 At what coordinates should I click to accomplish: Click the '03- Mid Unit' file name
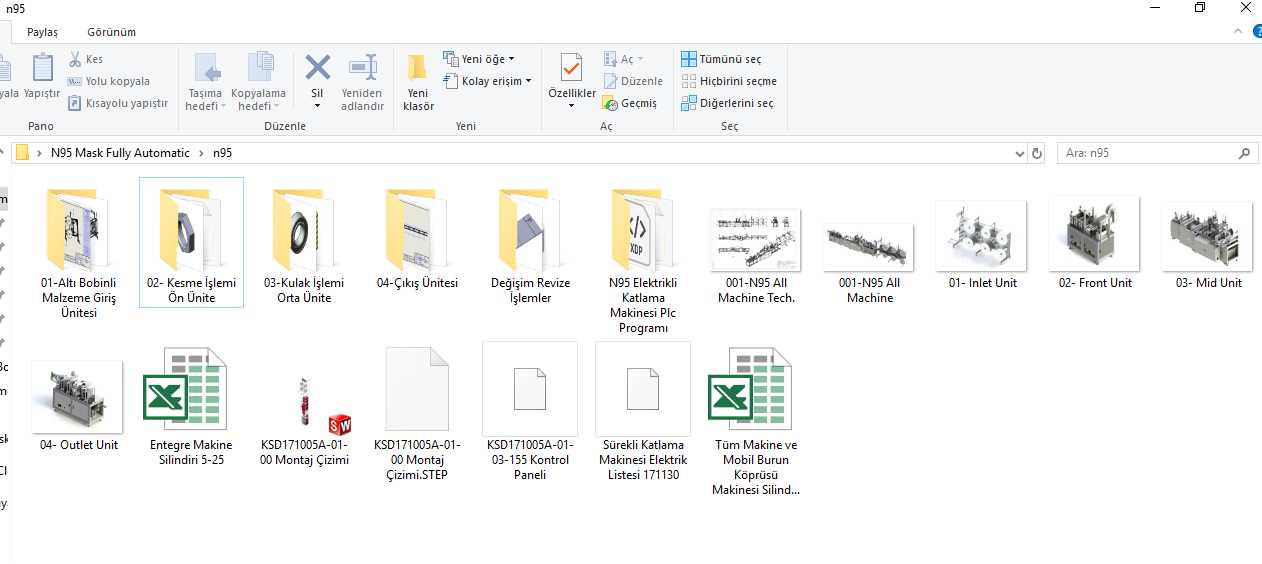(1208, 283)
